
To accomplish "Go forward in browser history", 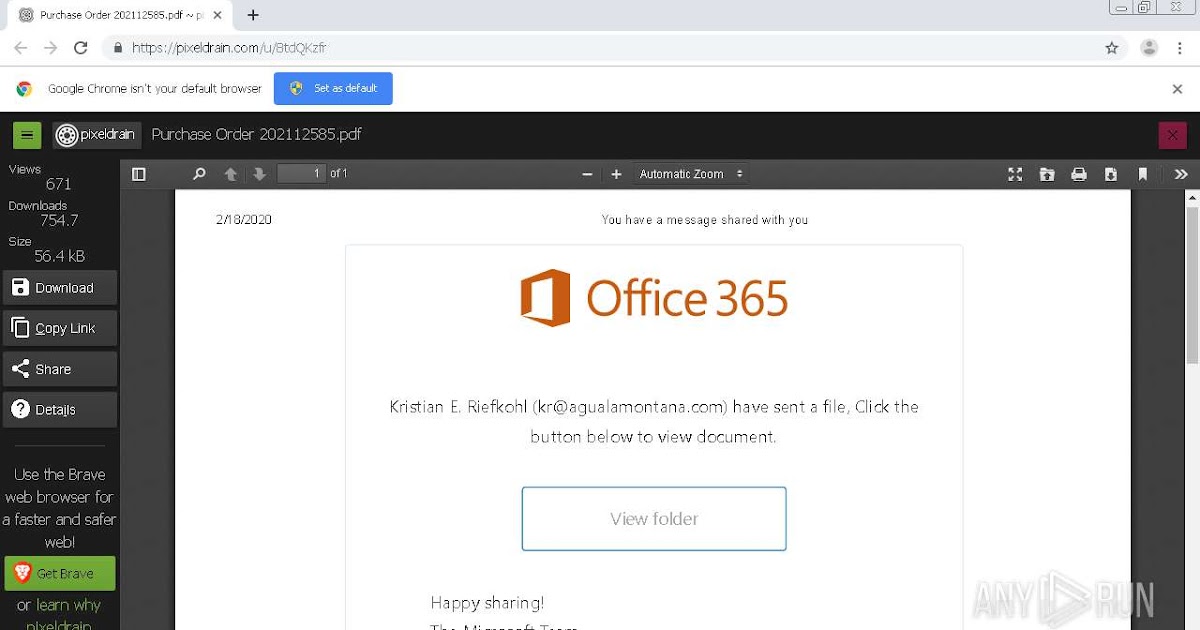I will tap(50, 48).
